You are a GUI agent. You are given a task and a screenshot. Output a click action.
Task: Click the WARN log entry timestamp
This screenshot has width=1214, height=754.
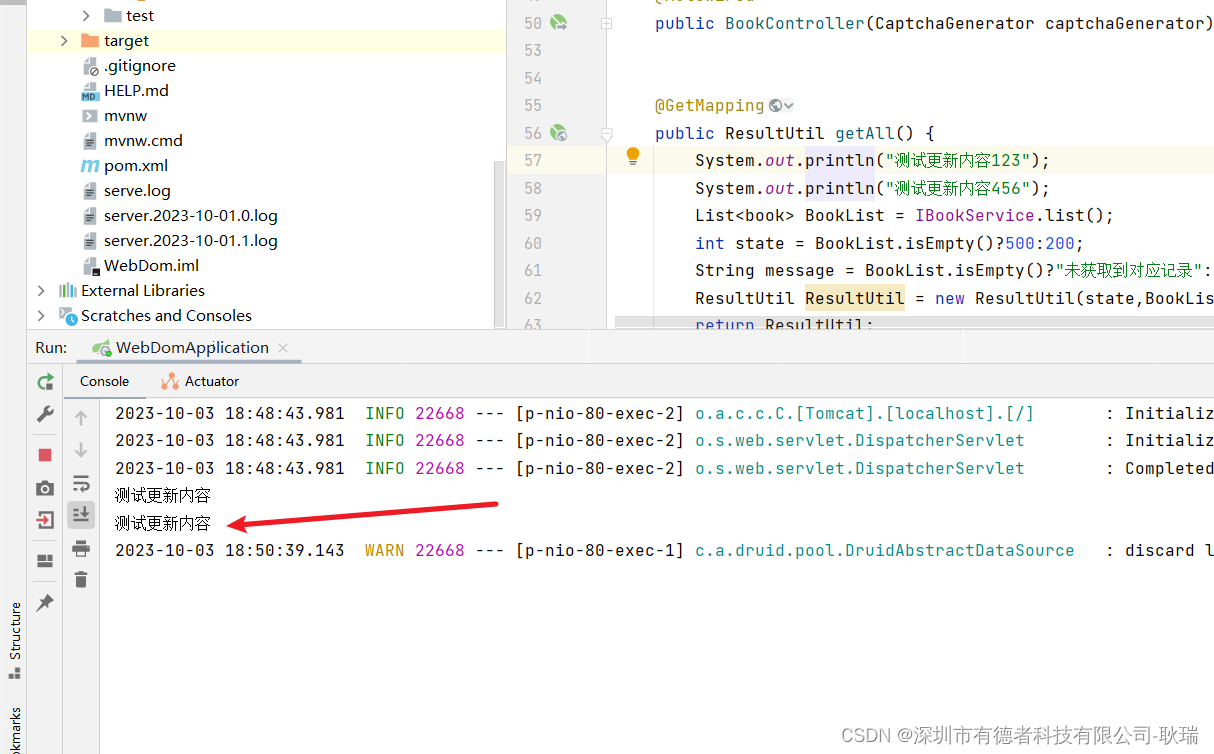coord(229,550)
